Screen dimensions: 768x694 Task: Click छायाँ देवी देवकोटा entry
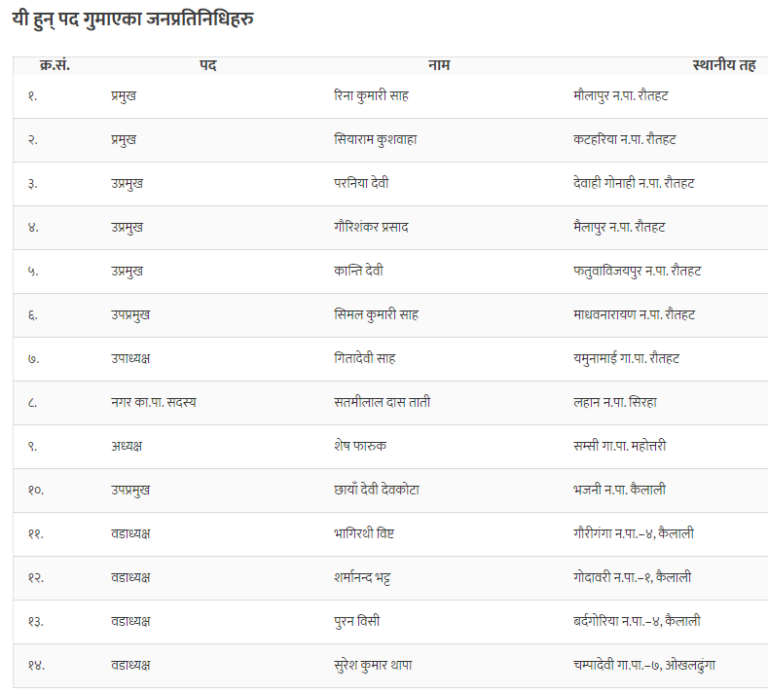[376, 490]
